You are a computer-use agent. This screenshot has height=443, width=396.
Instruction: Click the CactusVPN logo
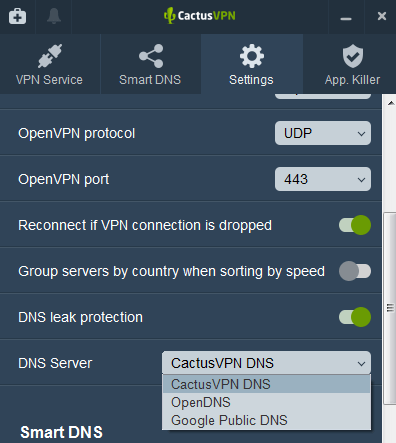[200, 16]
